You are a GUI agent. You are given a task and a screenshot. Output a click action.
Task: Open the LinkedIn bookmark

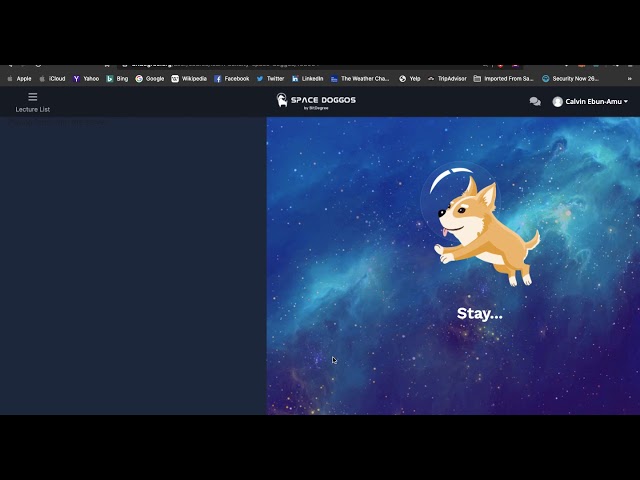point(307,79)
